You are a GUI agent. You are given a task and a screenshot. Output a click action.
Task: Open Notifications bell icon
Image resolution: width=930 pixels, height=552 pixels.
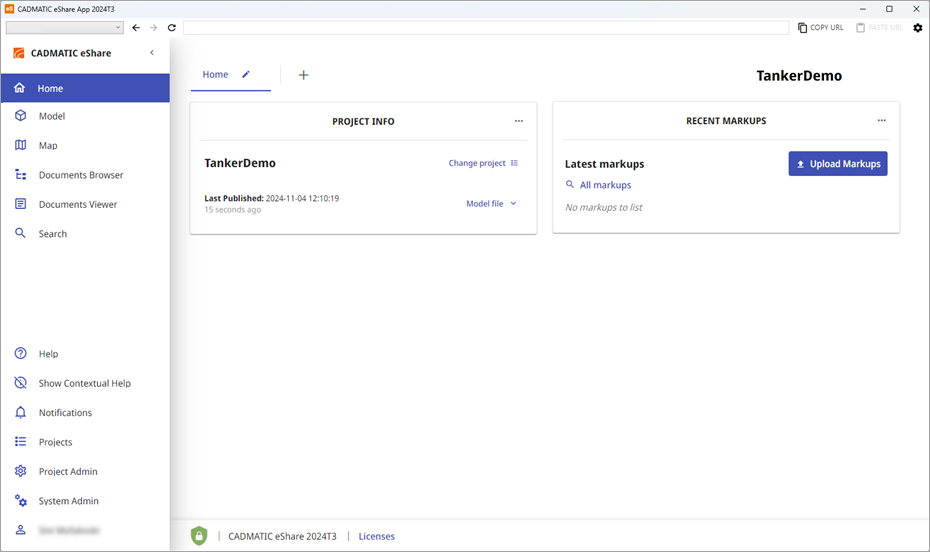20,413
